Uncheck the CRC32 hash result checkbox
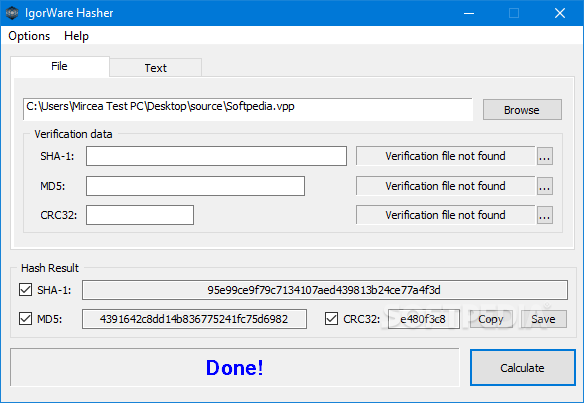The image size is (584, 403). (x=331, y=319)
